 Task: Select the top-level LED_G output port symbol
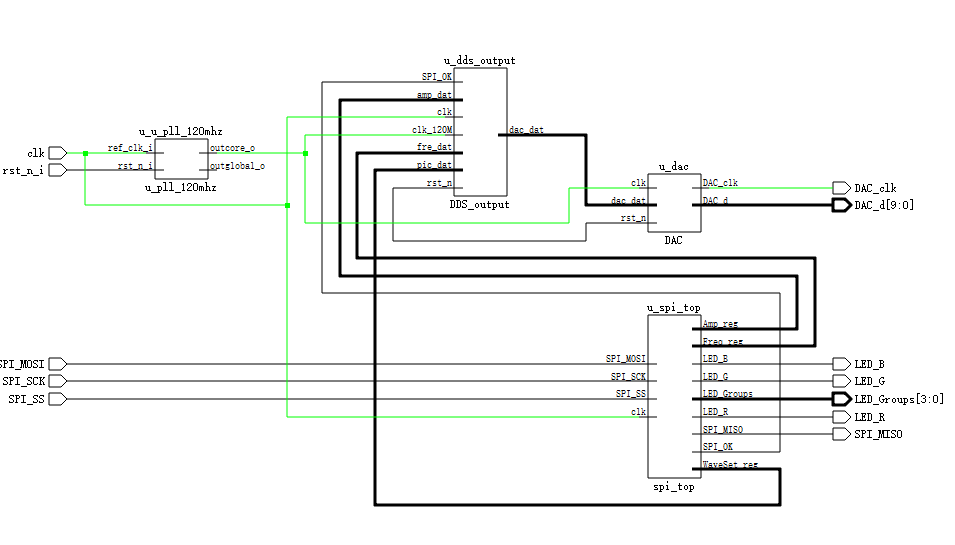coord(841,381)
